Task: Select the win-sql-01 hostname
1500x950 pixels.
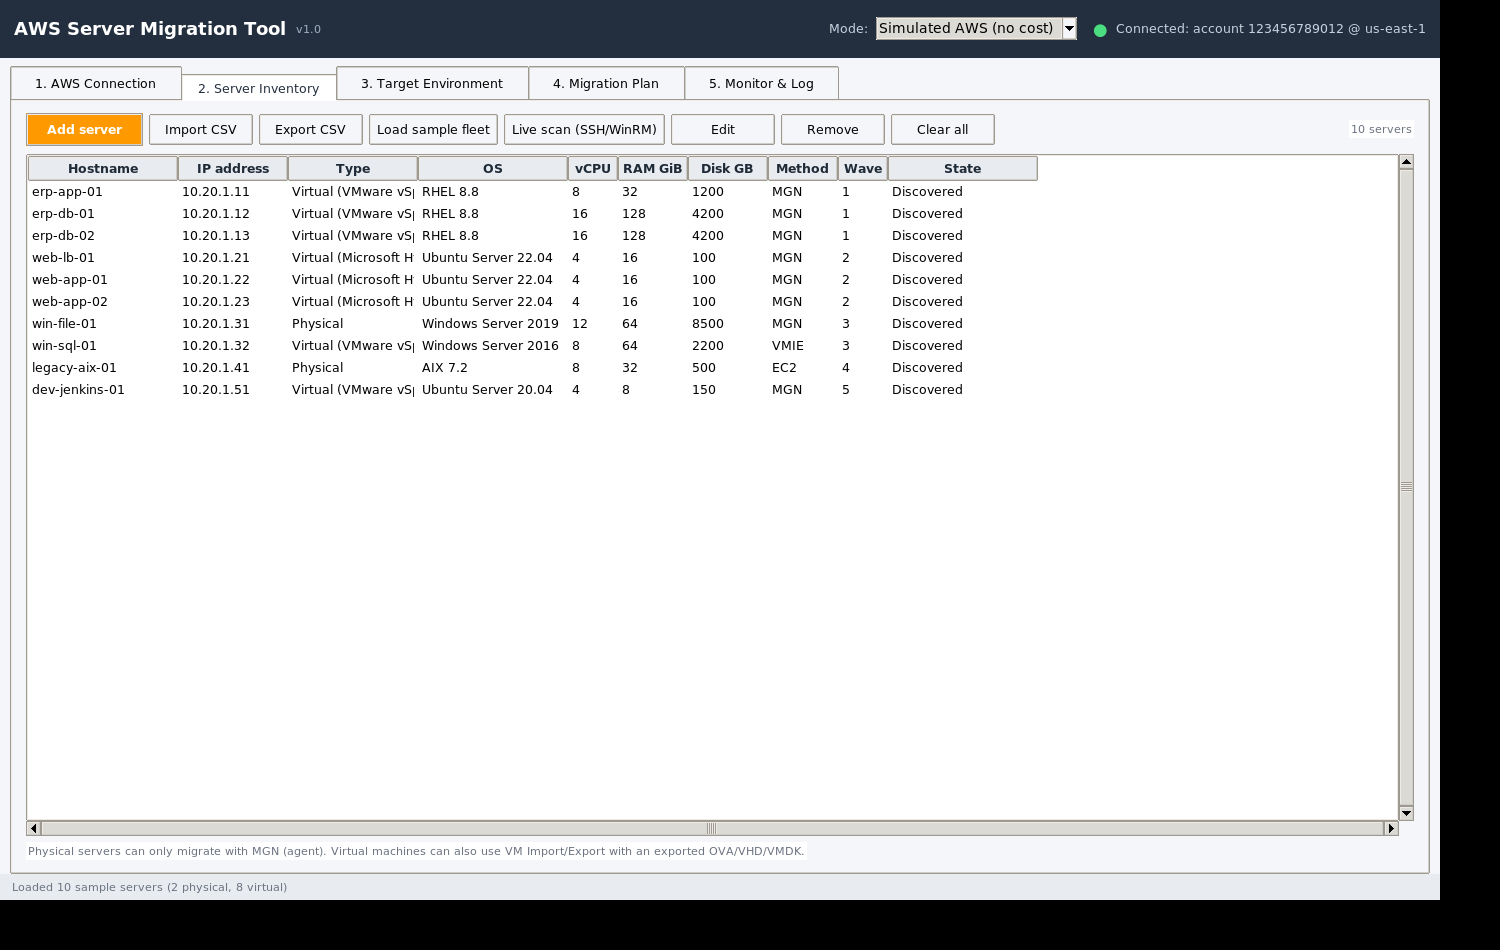Action: pos(64,345)
